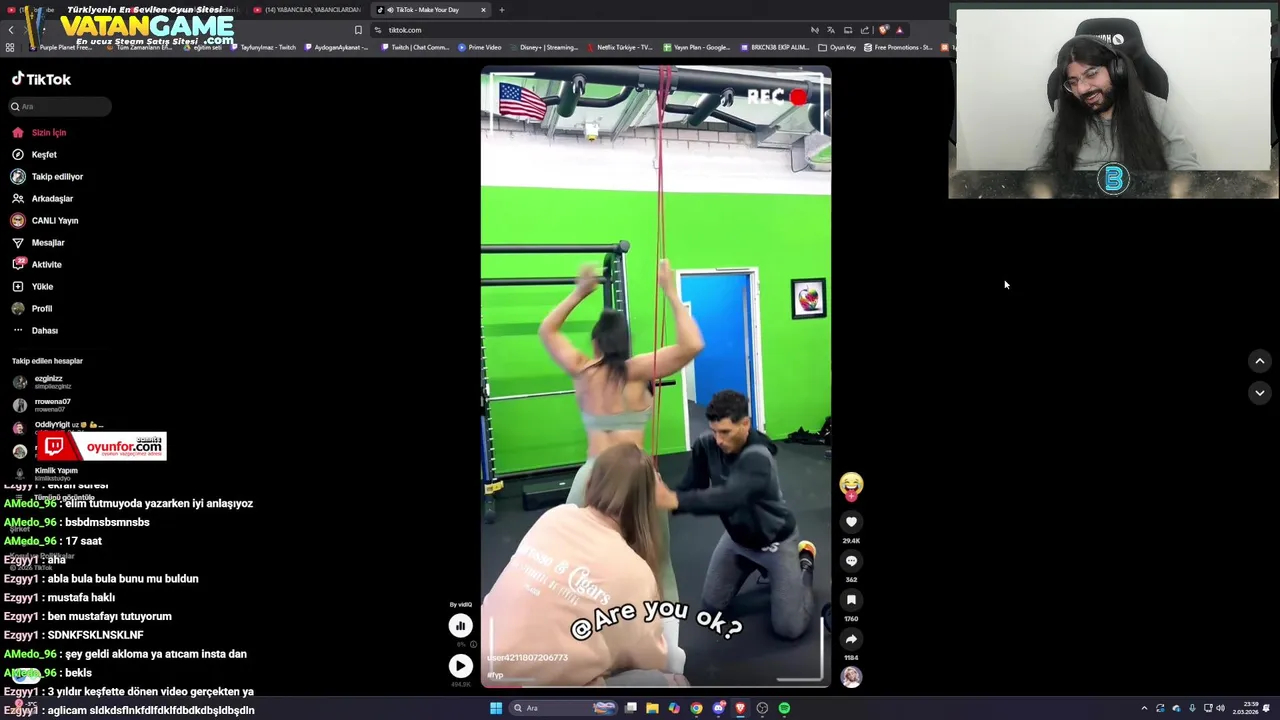Open Brave browser from the taskbar
Screen dimensions: 1280x720
740,708
